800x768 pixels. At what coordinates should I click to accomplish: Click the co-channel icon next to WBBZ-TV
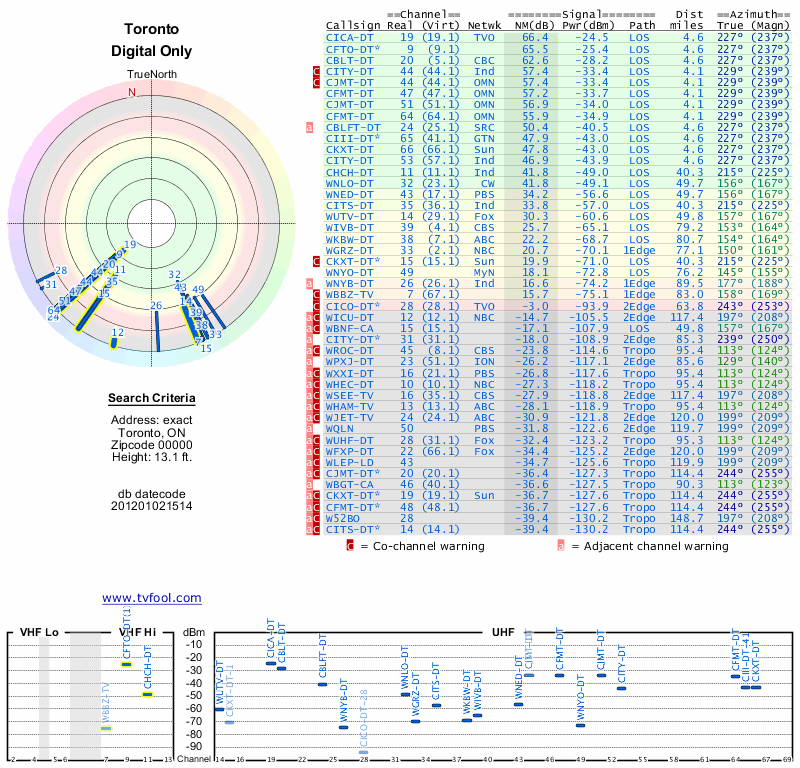(x=316, y=294)
